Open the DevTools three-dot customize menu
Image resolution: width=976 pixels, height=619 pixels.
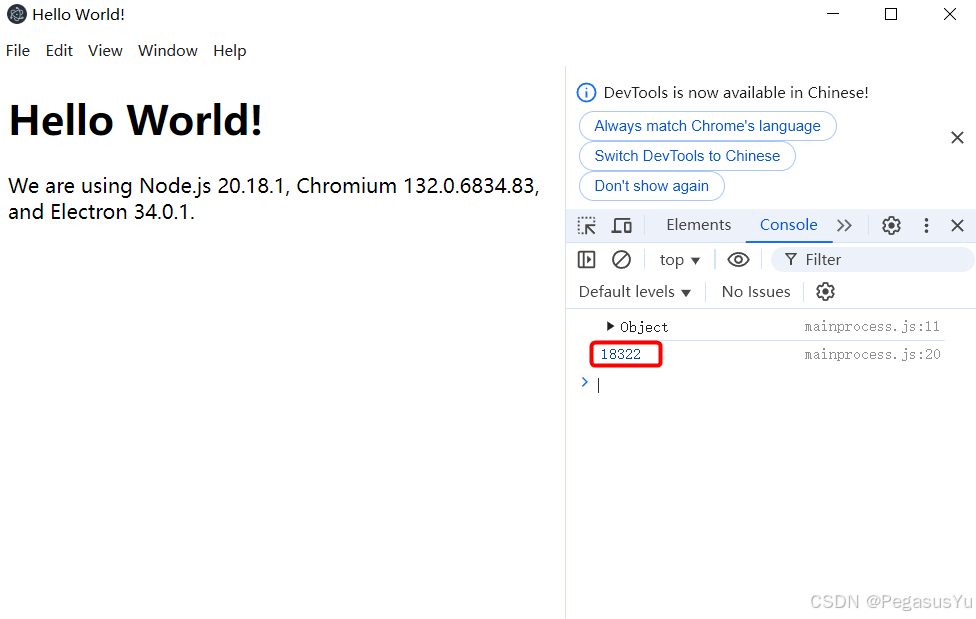[926, 225]
